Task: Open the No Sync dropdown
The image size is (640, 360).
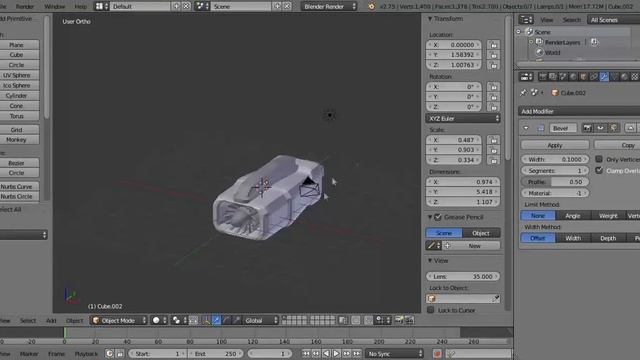Action: [x=395, y=354]
